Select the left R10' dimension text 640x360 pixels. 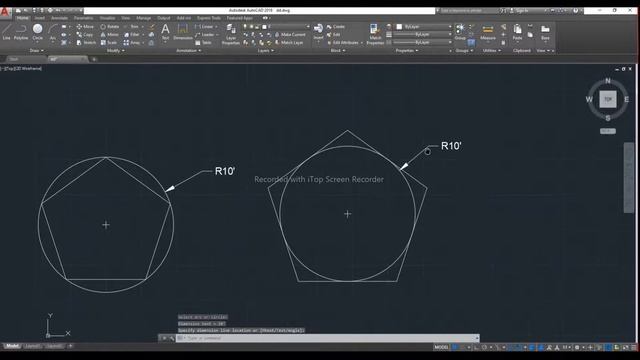click(225, 171)
